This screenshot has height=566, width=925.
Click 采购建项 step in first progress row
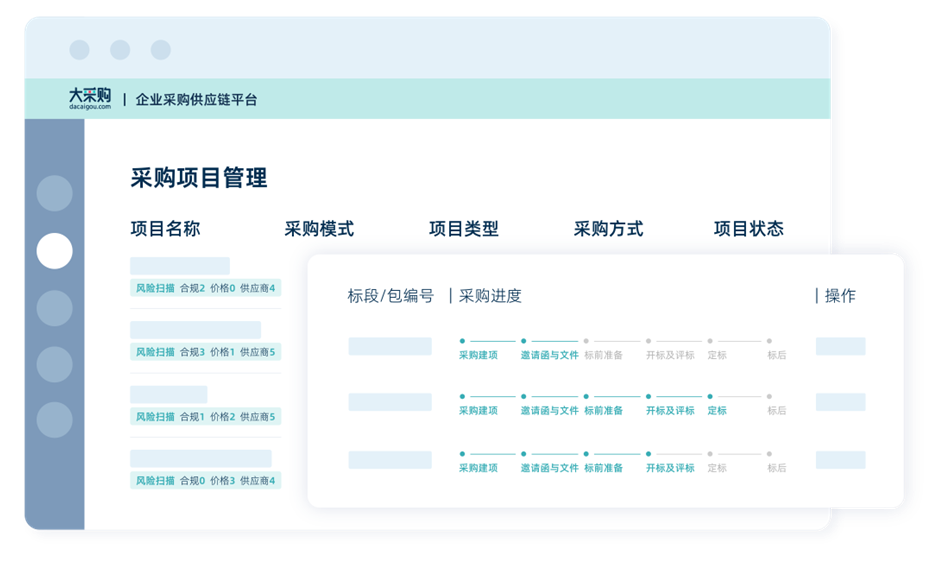pyautogui.click(x=478, y=355)
